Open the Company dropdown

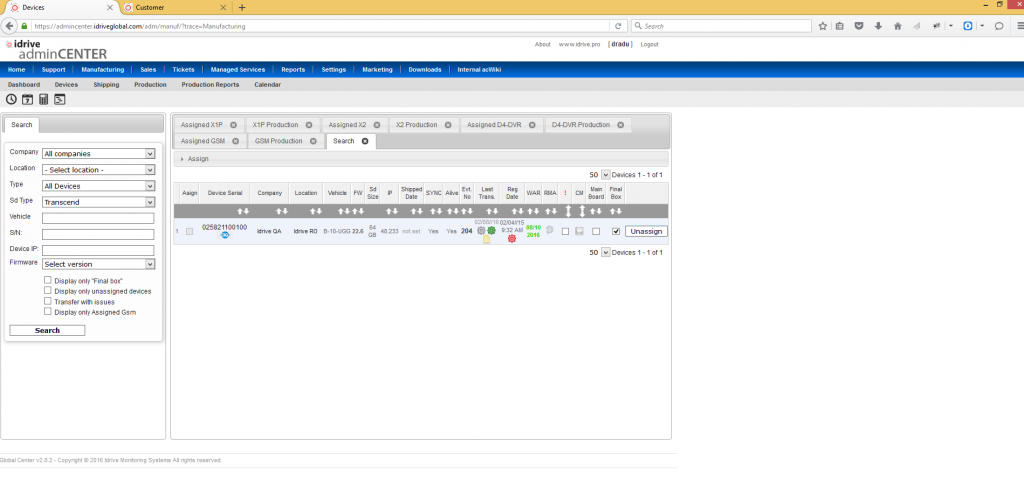pyautogui.click(x=98, y=153)
